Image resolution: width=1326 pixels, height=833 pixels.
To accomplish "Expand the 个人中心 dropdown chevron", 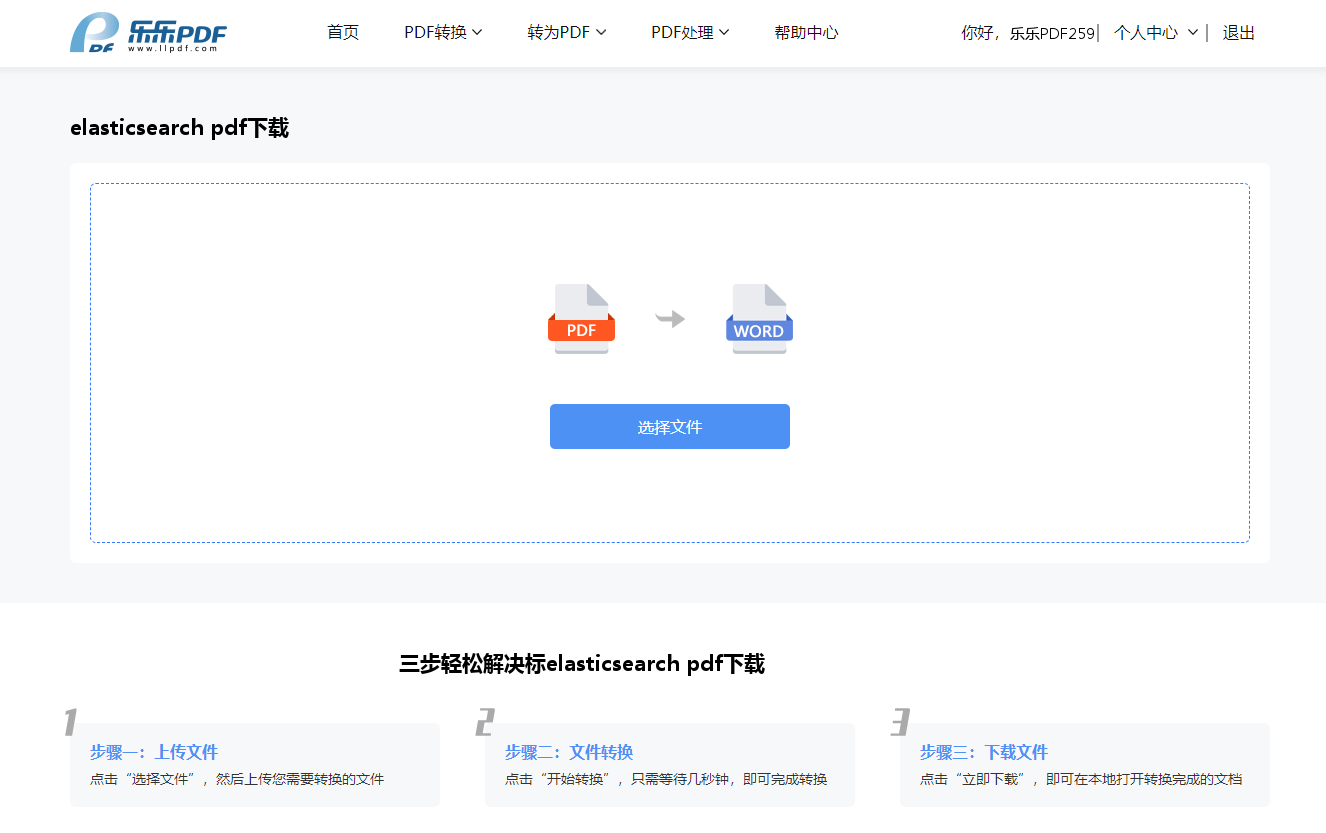I will click(1193, 33).
